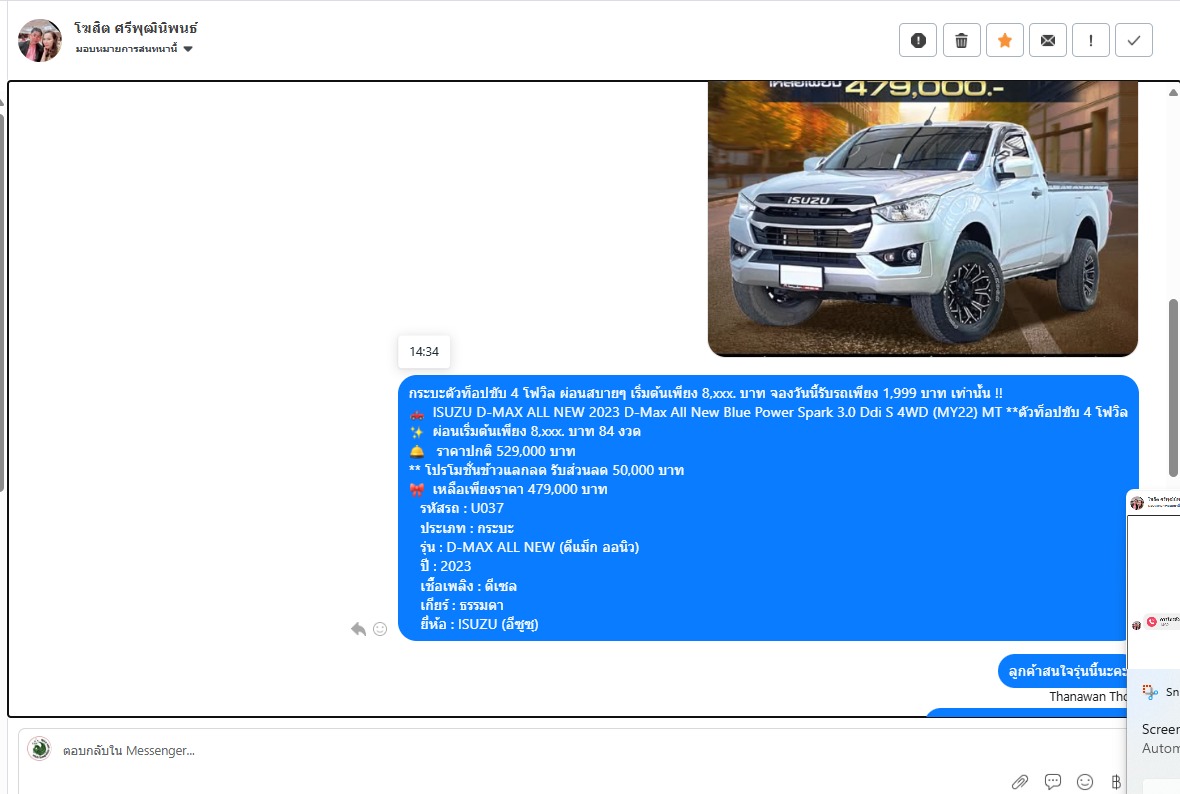
Task: Delete conversation with the trash icon
Action: [x=961, y=41]
